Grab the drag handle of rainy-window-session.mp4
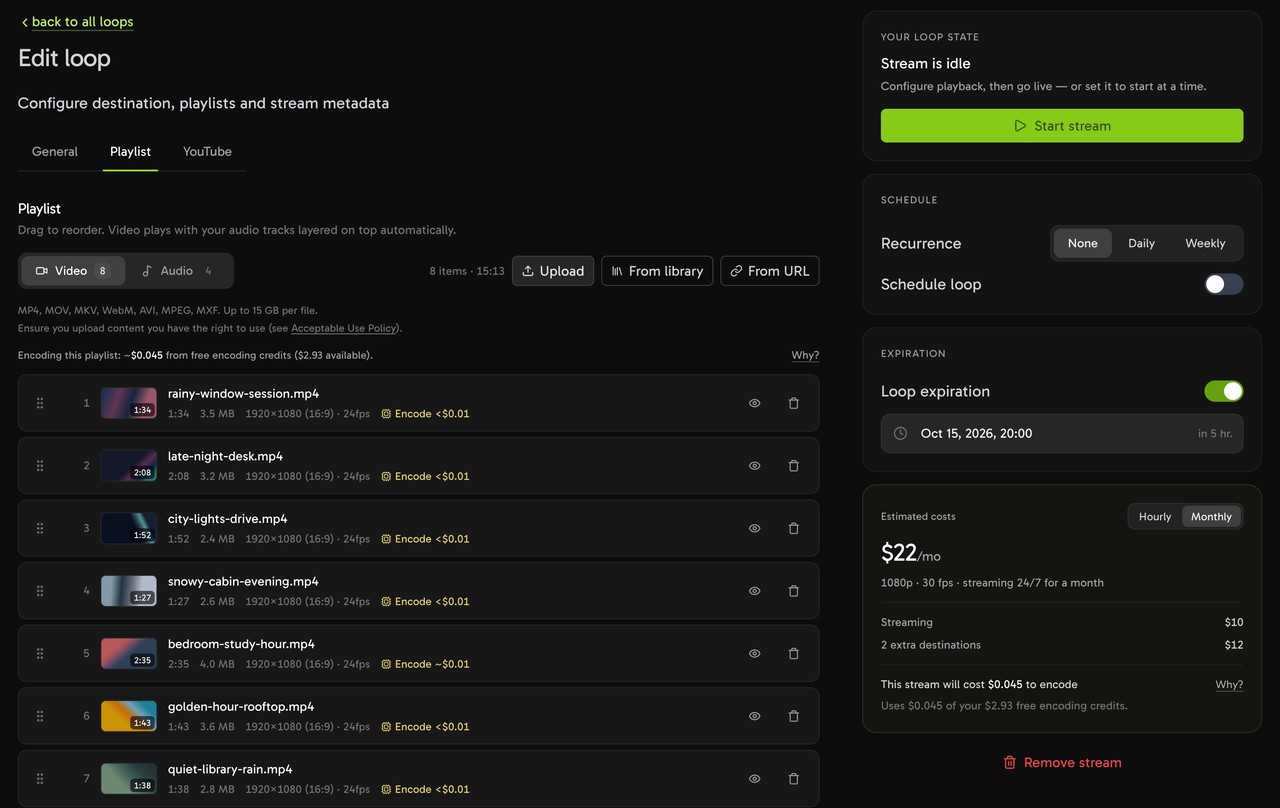The image size is (1280, 808). pyautogui.click(x=40, y=403)
